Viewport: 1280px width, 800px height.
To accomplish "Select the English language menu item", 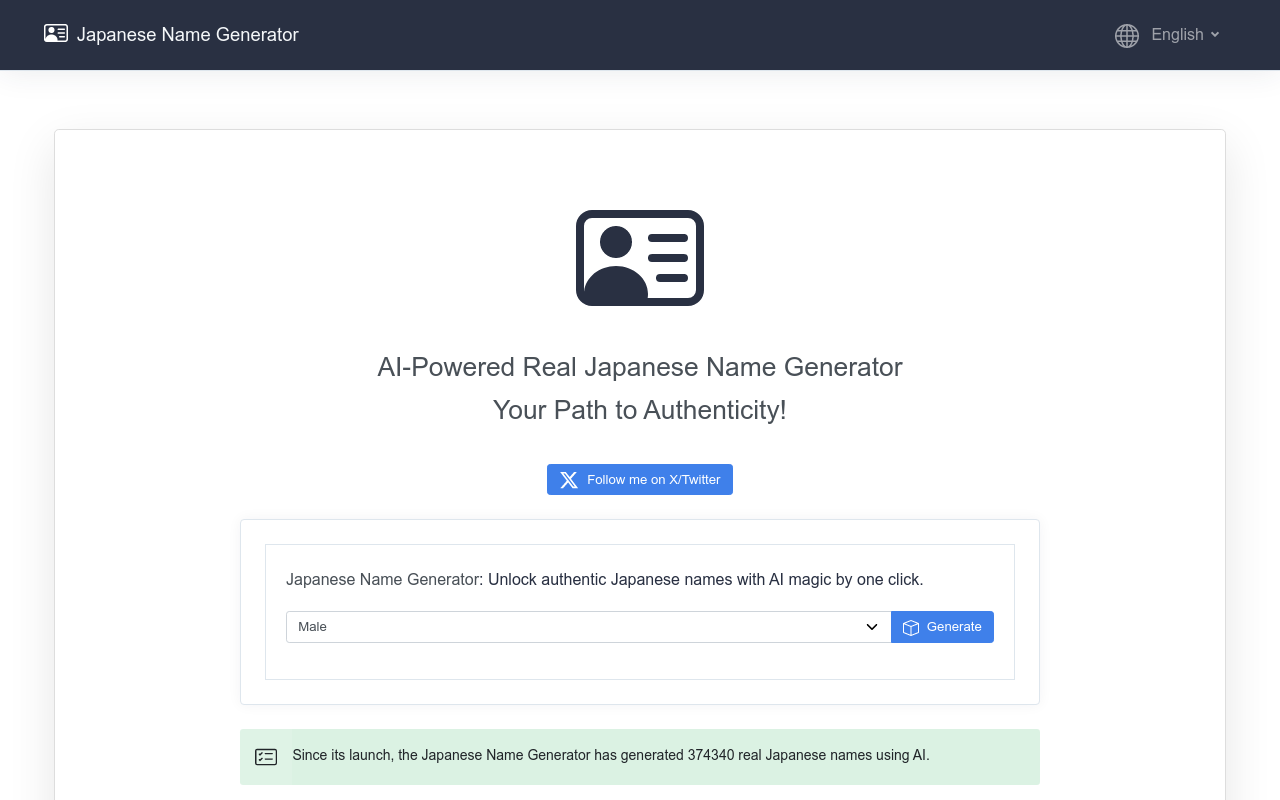I will pos(1176,35).
